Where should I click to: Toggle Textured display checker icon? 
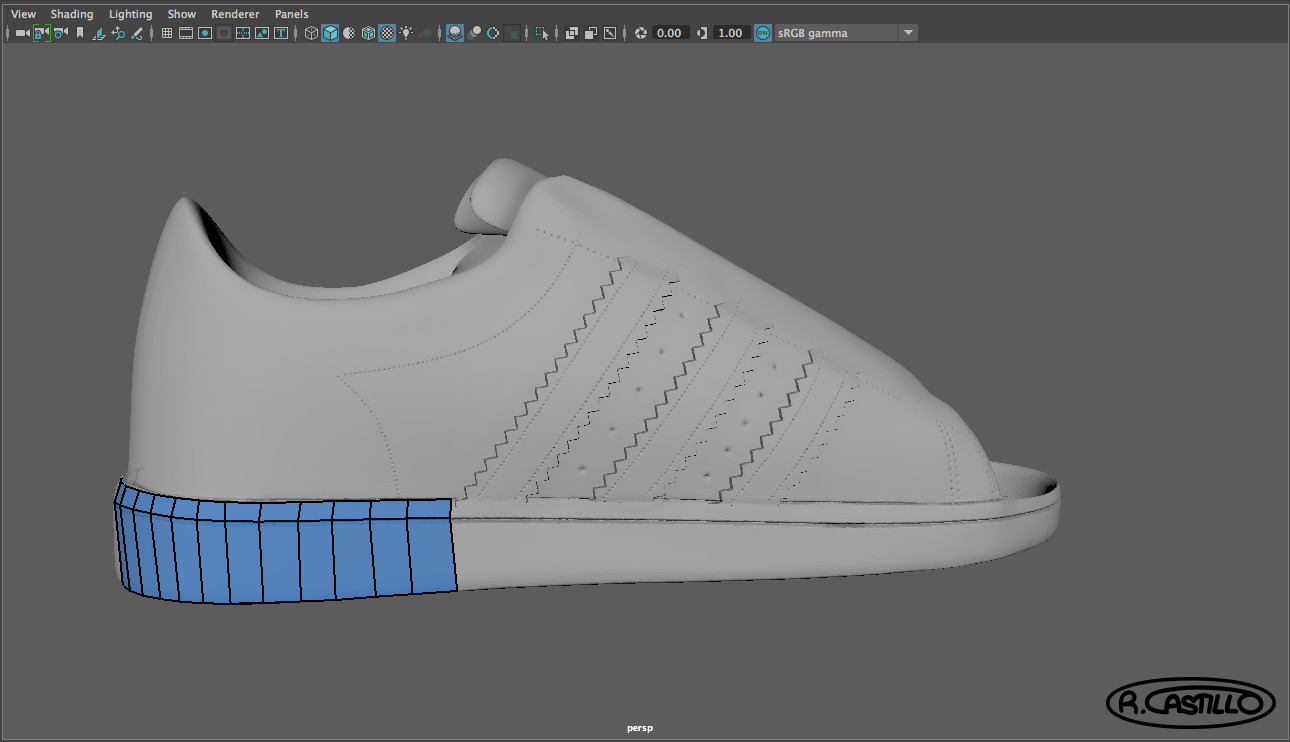387,33
